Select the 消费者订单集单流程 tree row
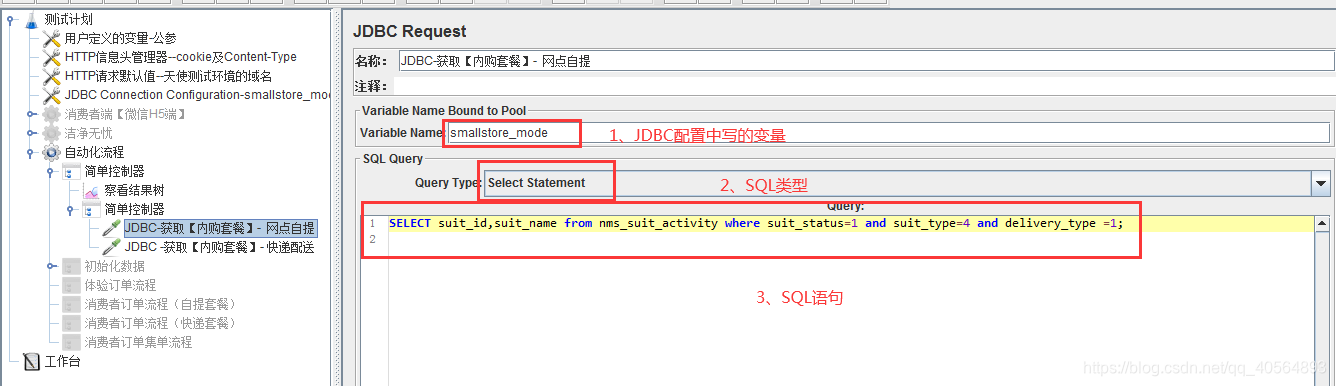1336x386 pixels. pyautogui.click(x=128, y=342)
